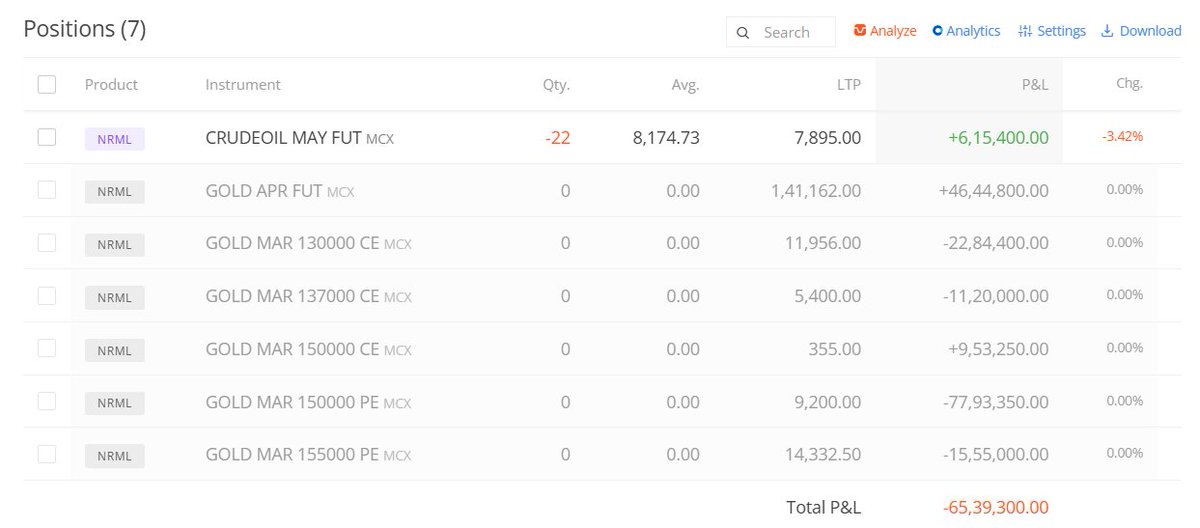
Task: Check the GOLD MAR 150000 CE checkbox
Action: (47, 348)
